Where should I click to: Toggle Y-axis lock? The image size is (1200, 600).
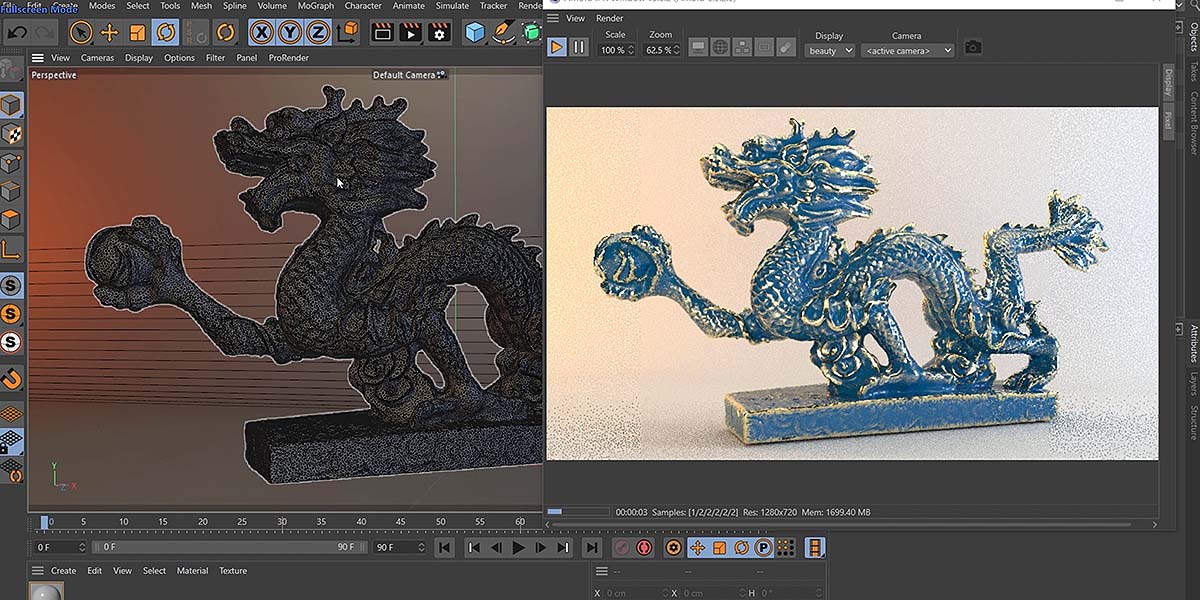290,32
